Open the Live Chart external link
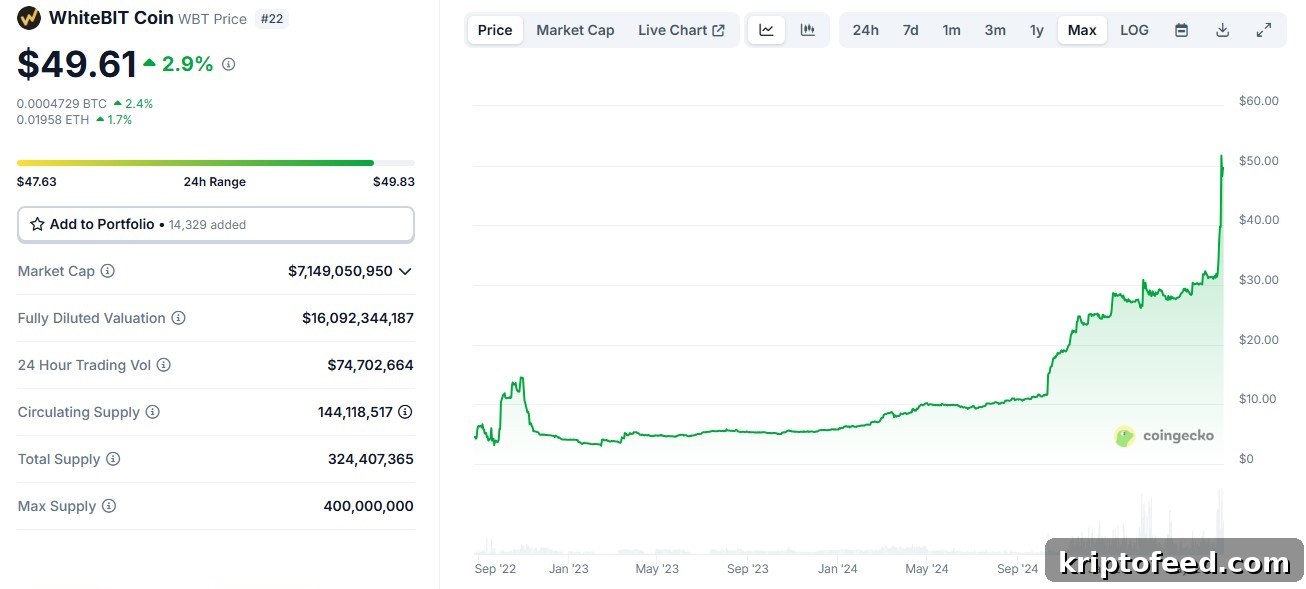Viewport: 1306px width, 589px height. [x=681, y=30]
